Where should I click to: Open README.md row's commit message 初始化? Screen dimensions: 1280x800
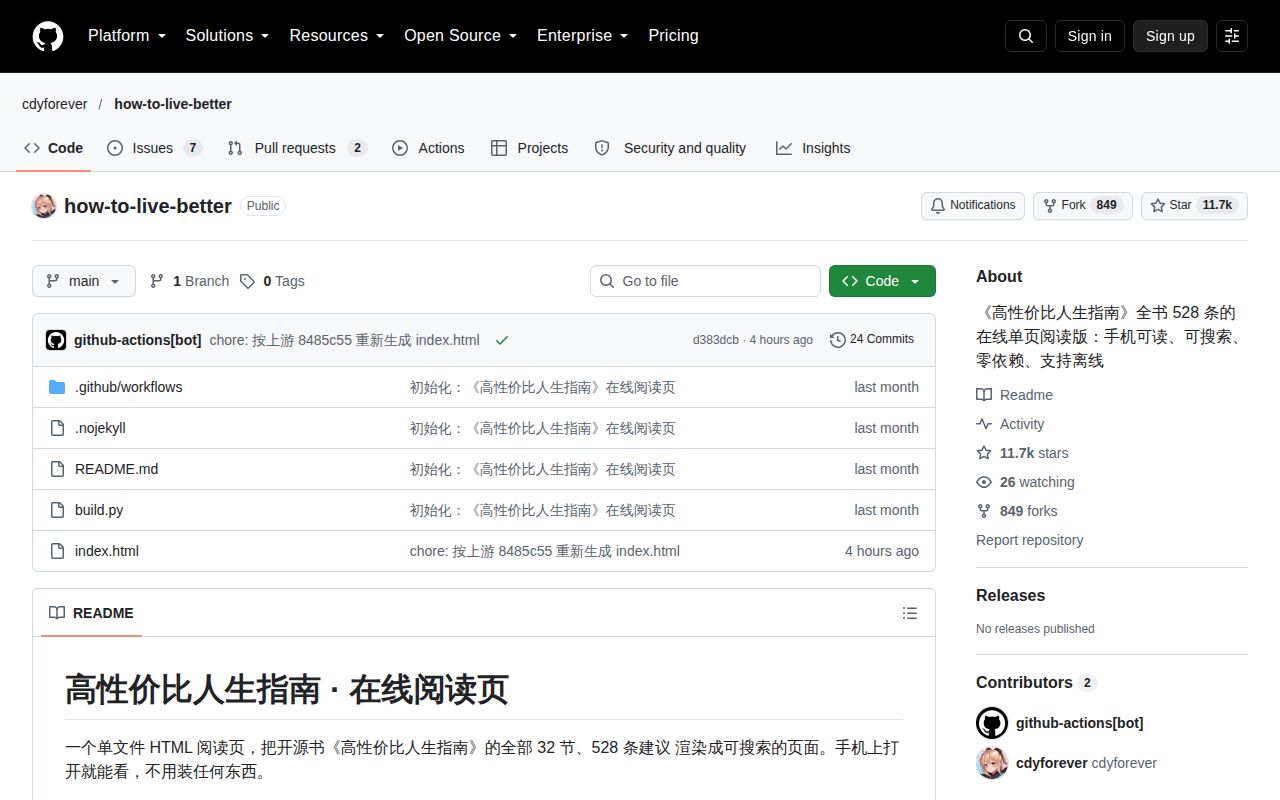point(543,469)
